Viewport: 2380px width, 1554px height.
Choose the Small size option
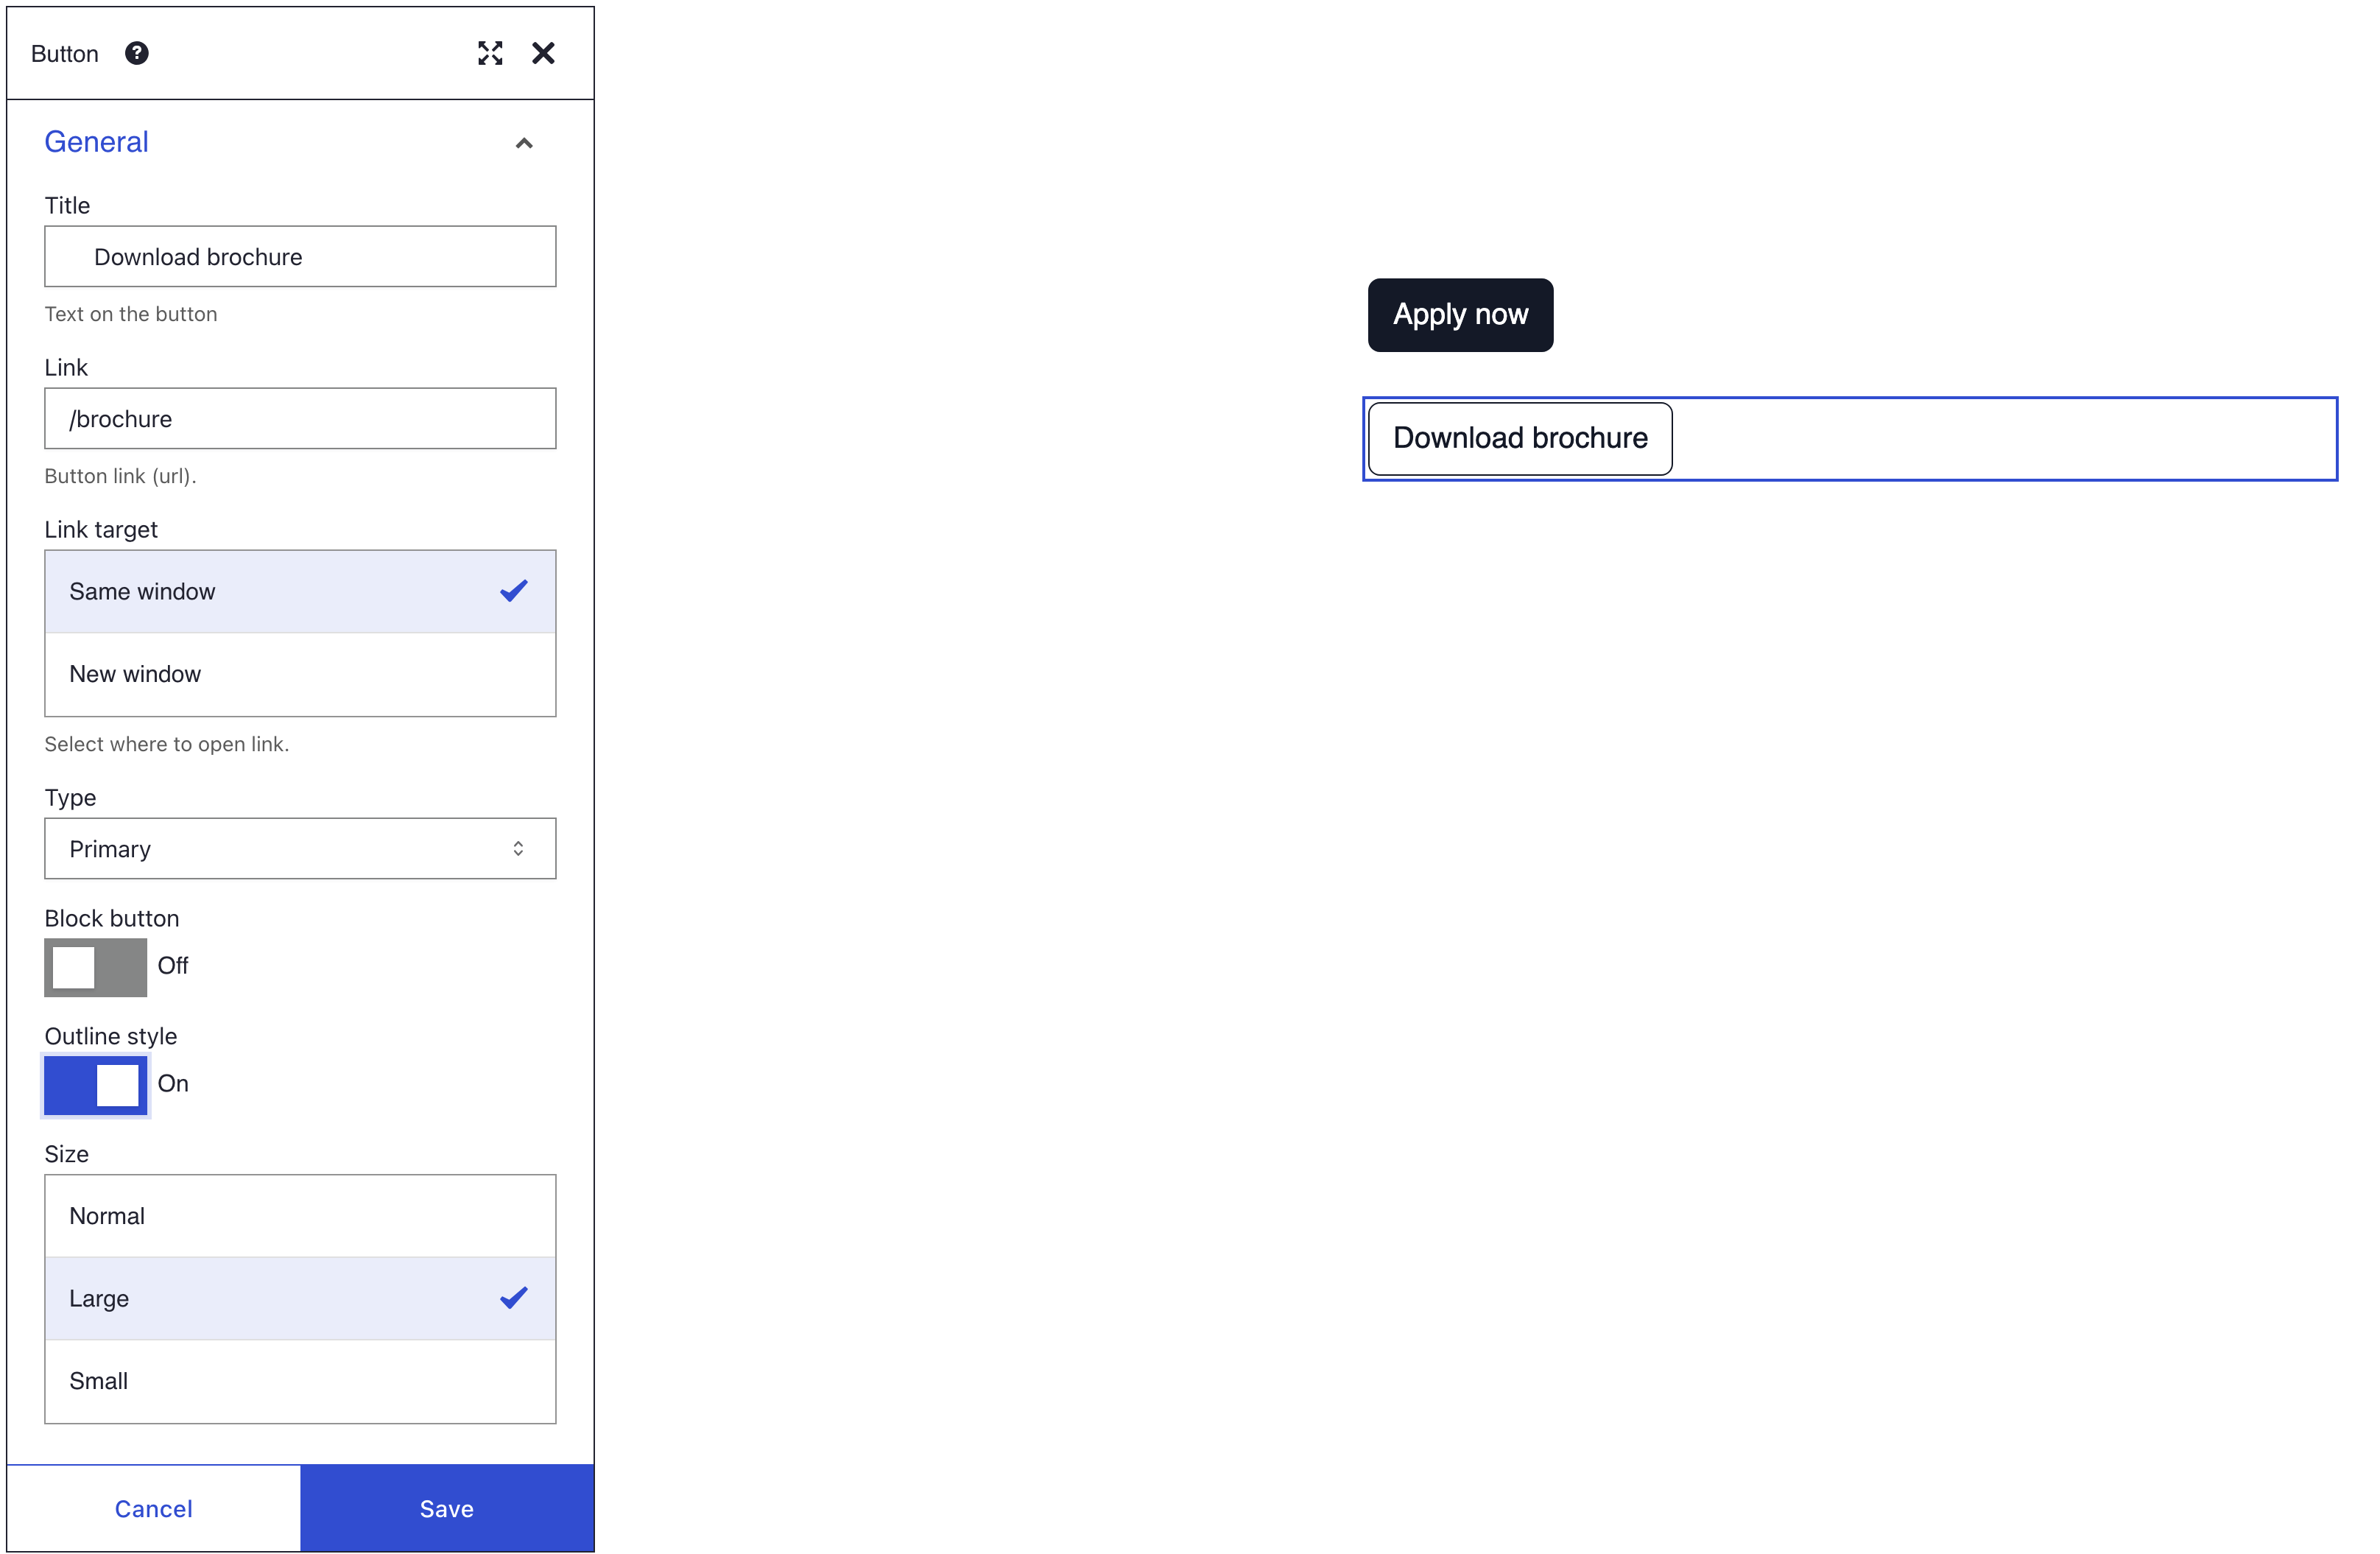click(300, 1381)
